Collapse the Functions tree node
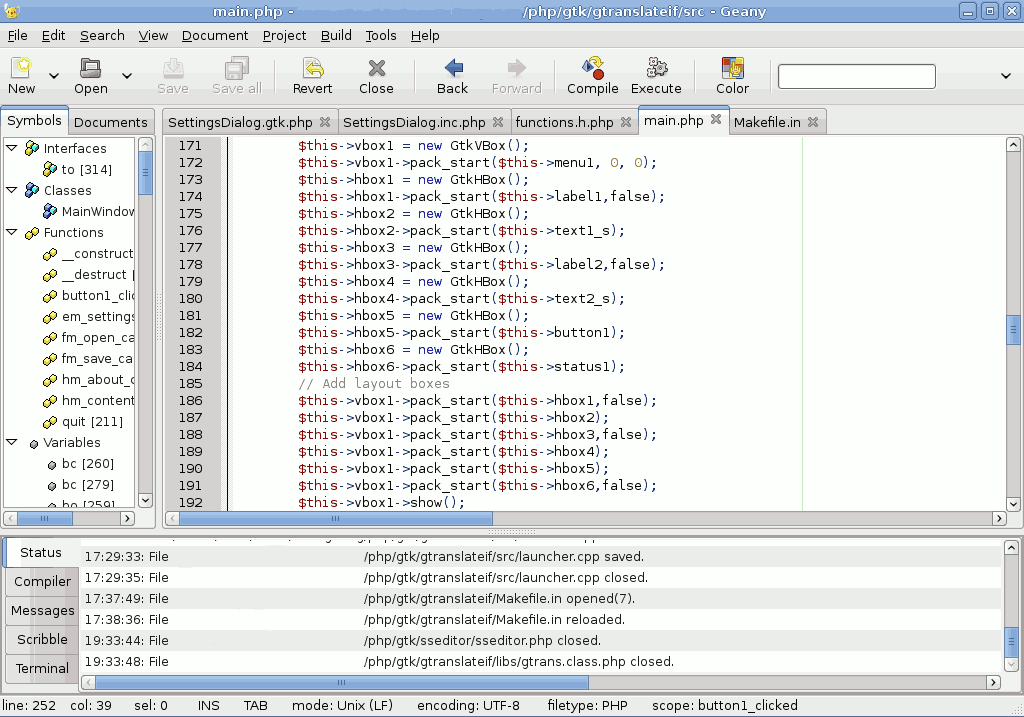This screenshot has width=1024, height=717. coord(11,232)
